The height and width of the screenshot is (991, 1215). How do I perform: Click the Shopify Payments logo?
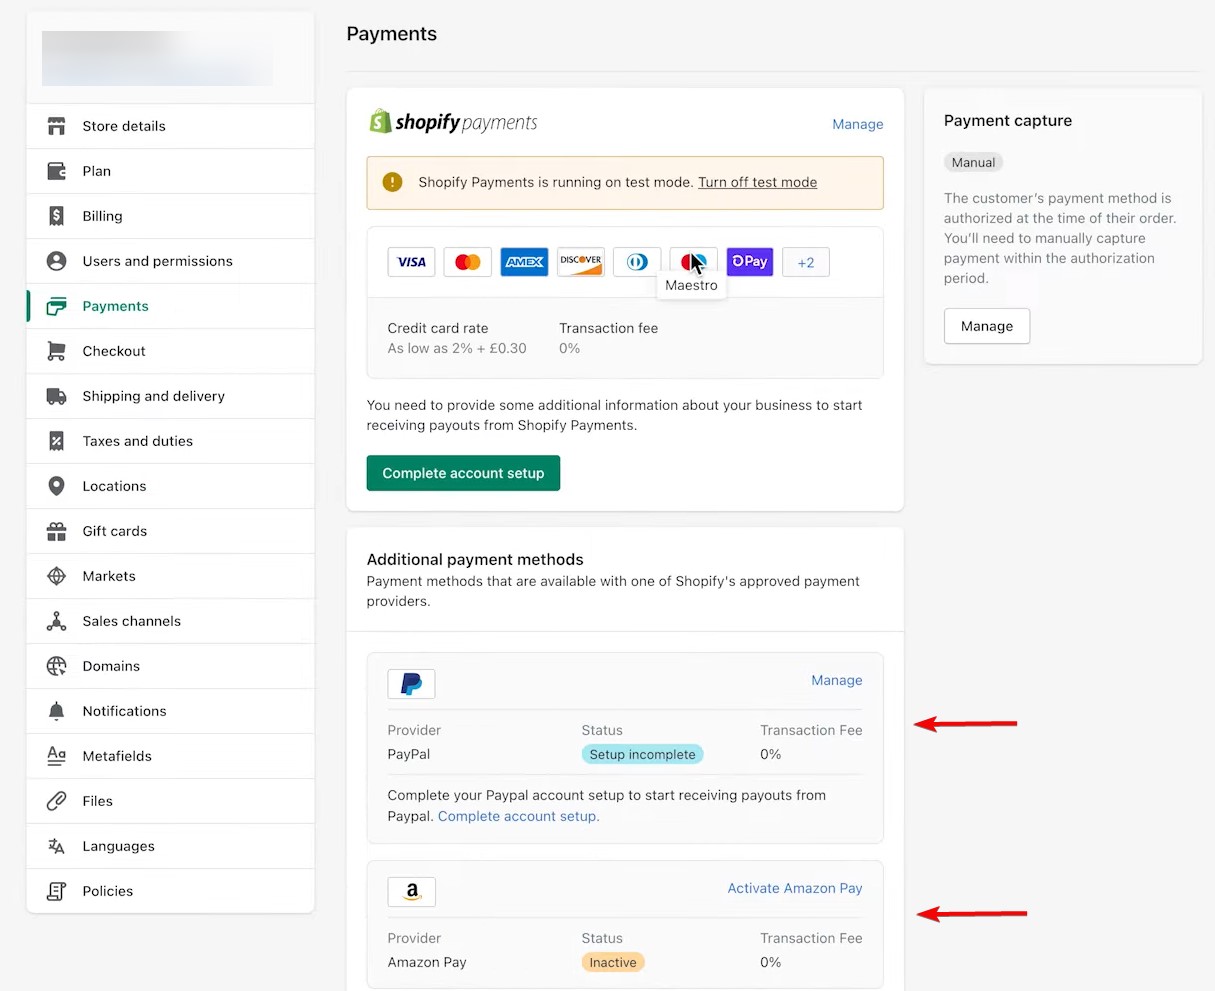pyautogui.click(x=453, y=121)
